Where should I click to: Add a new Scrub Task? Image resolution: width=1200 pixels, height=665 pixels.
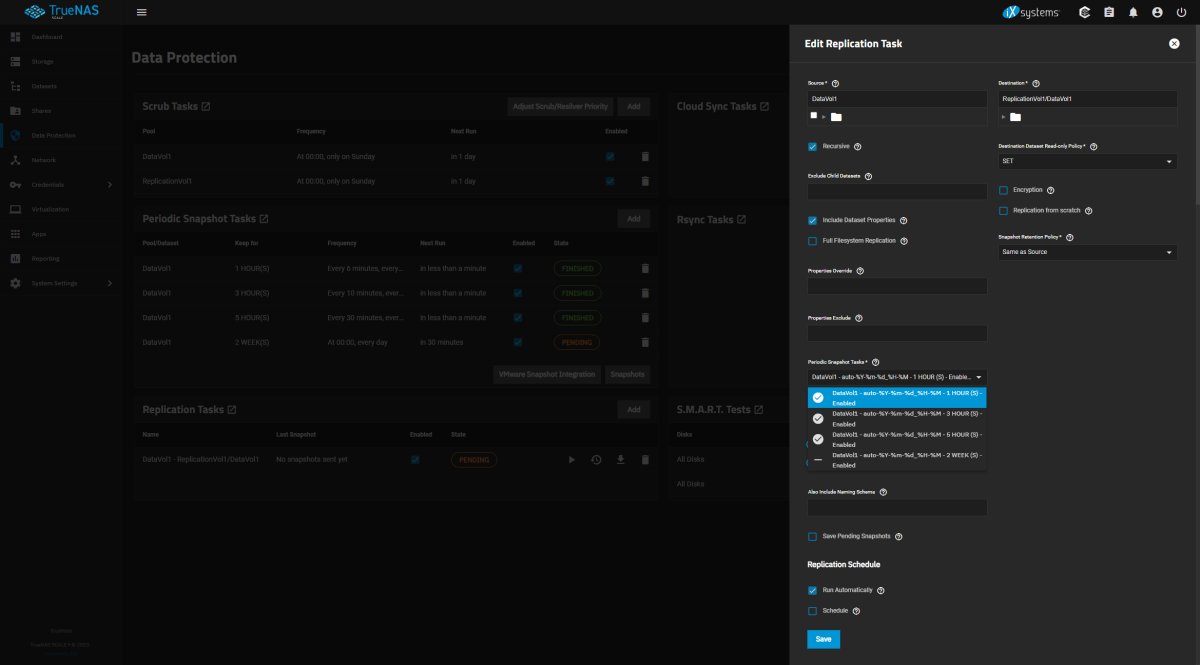point(634,106)
